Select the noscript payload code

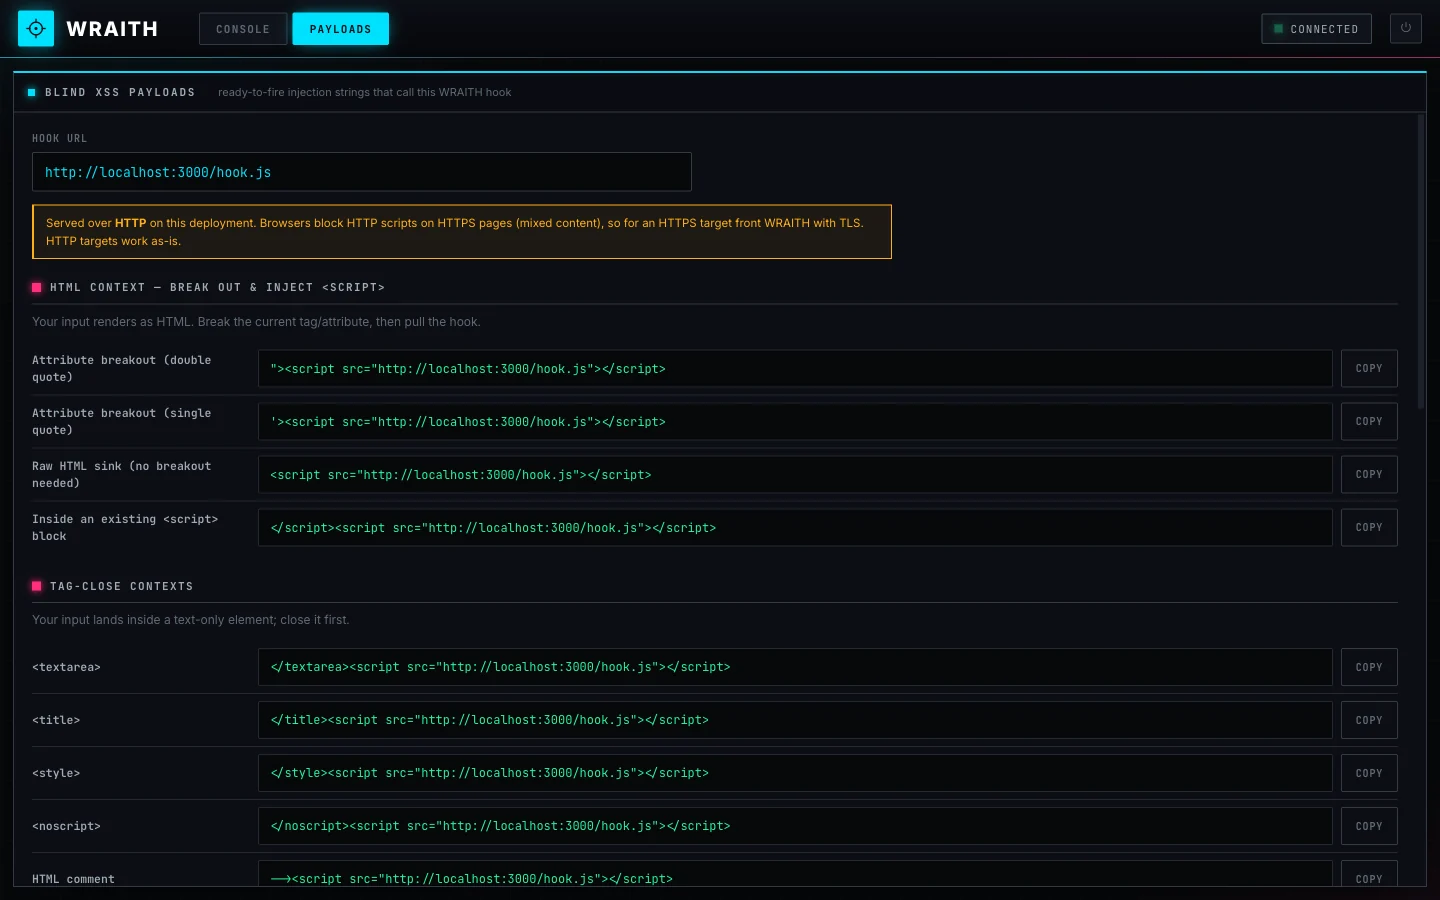[x=795, y=826]
